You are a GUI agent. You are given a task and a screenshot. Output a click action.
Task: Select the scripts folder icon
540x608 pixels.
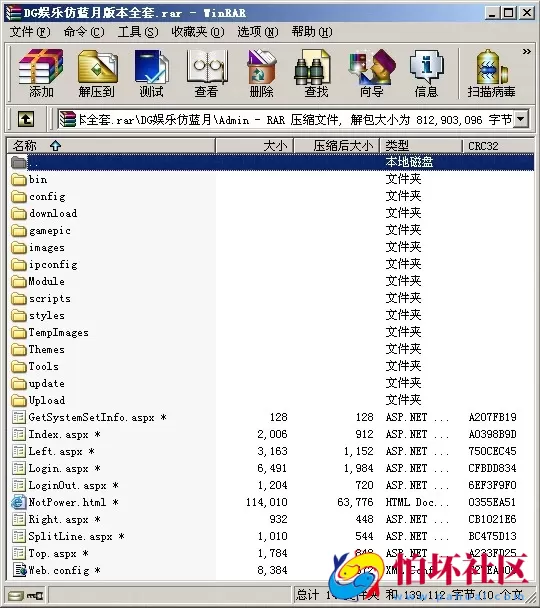(x=19, y=299)
